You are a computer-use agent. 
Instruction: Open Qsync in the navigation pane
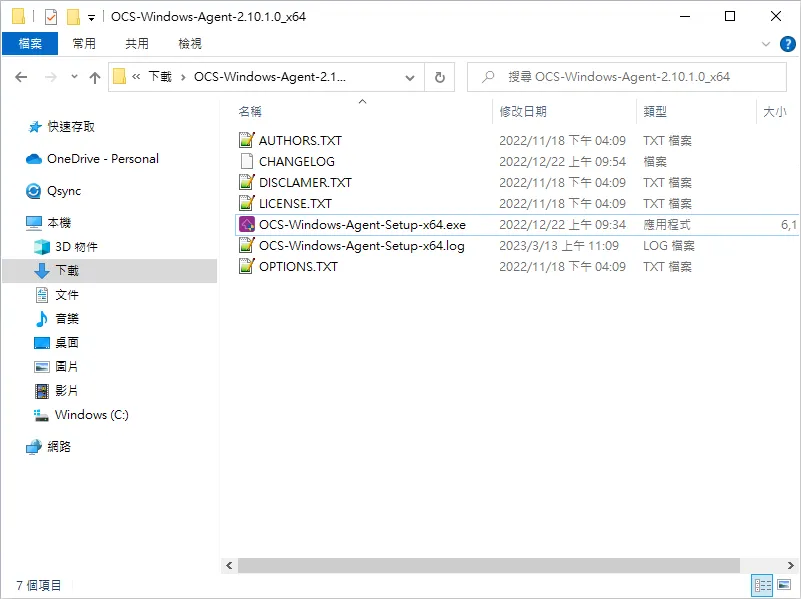(64, 191)
